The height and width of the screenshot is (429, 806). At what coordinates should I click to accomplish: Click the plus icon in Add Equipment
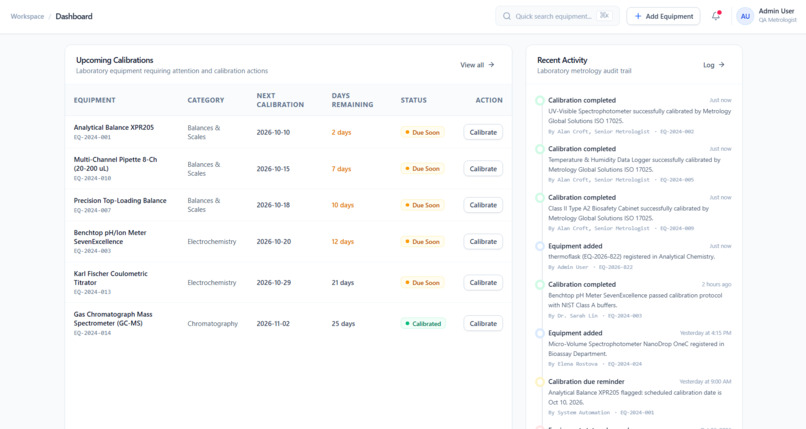pos(638,16)
